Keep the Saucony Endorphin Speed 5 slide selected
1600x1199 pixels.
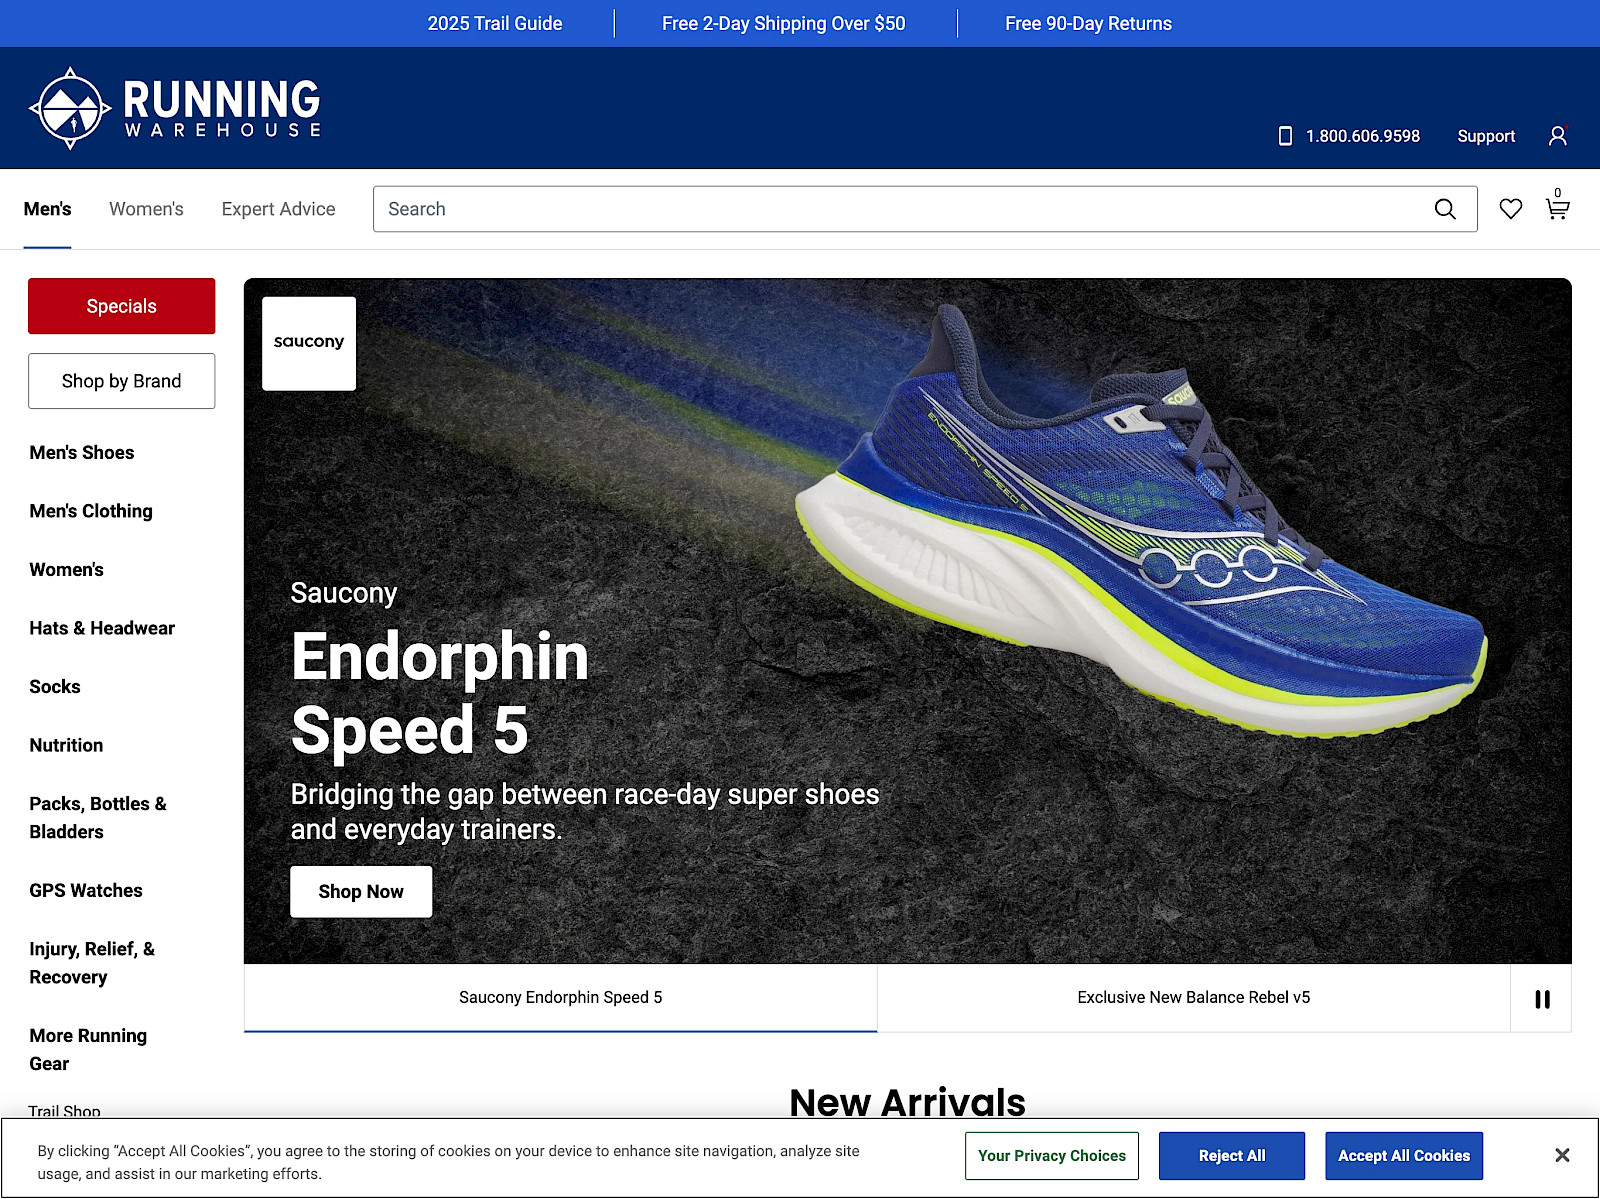click(x=560, y=997)
